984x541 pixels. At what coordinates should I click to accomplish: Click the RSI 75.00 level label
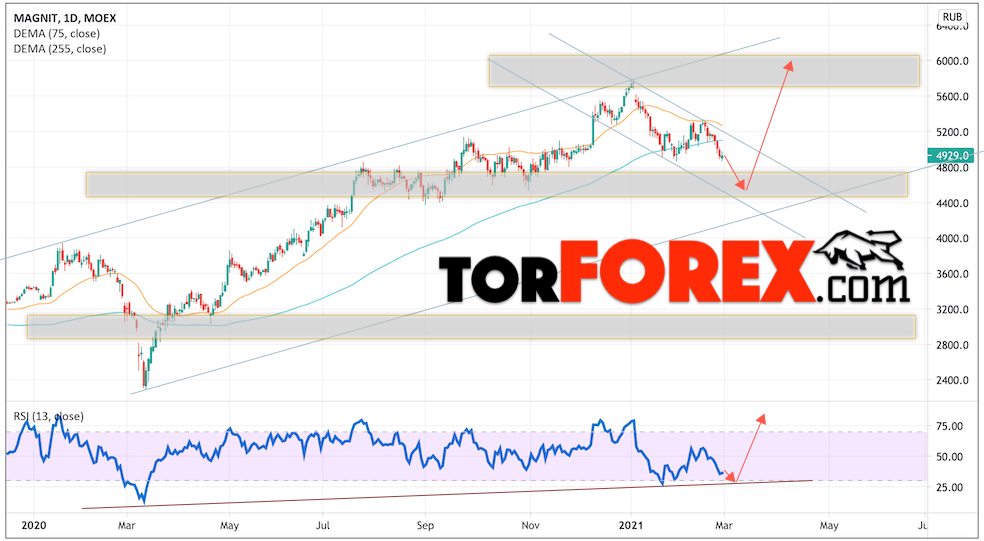(949, 427)
